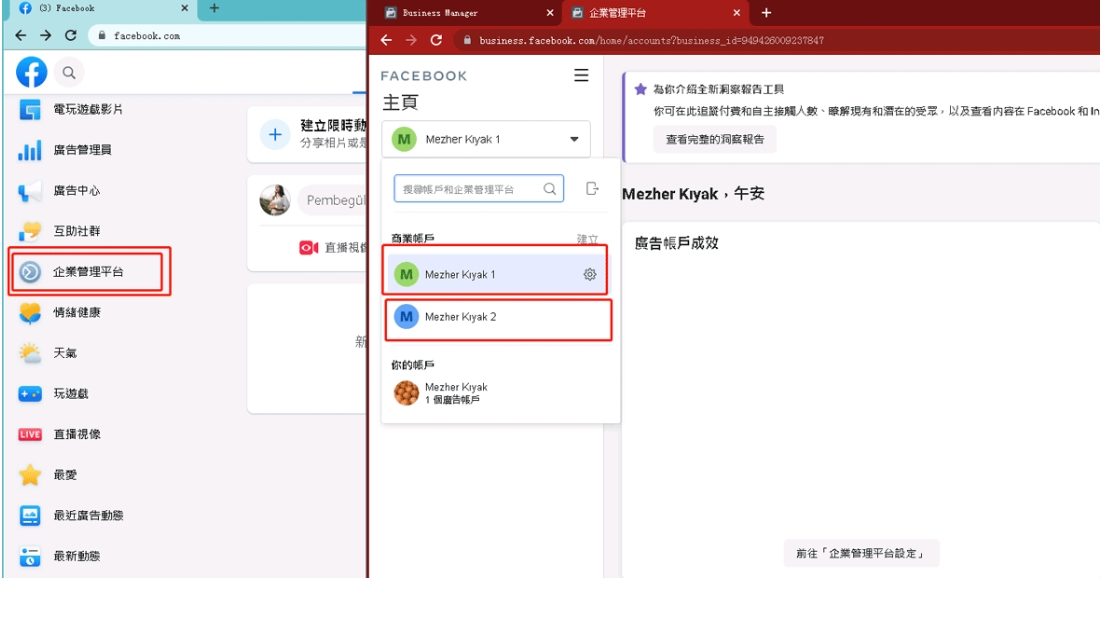Image resolution: width=1117 pixels, height=628 pixels.
Task: Open 情緒健康 heart icon
Action: pos(30,313)
